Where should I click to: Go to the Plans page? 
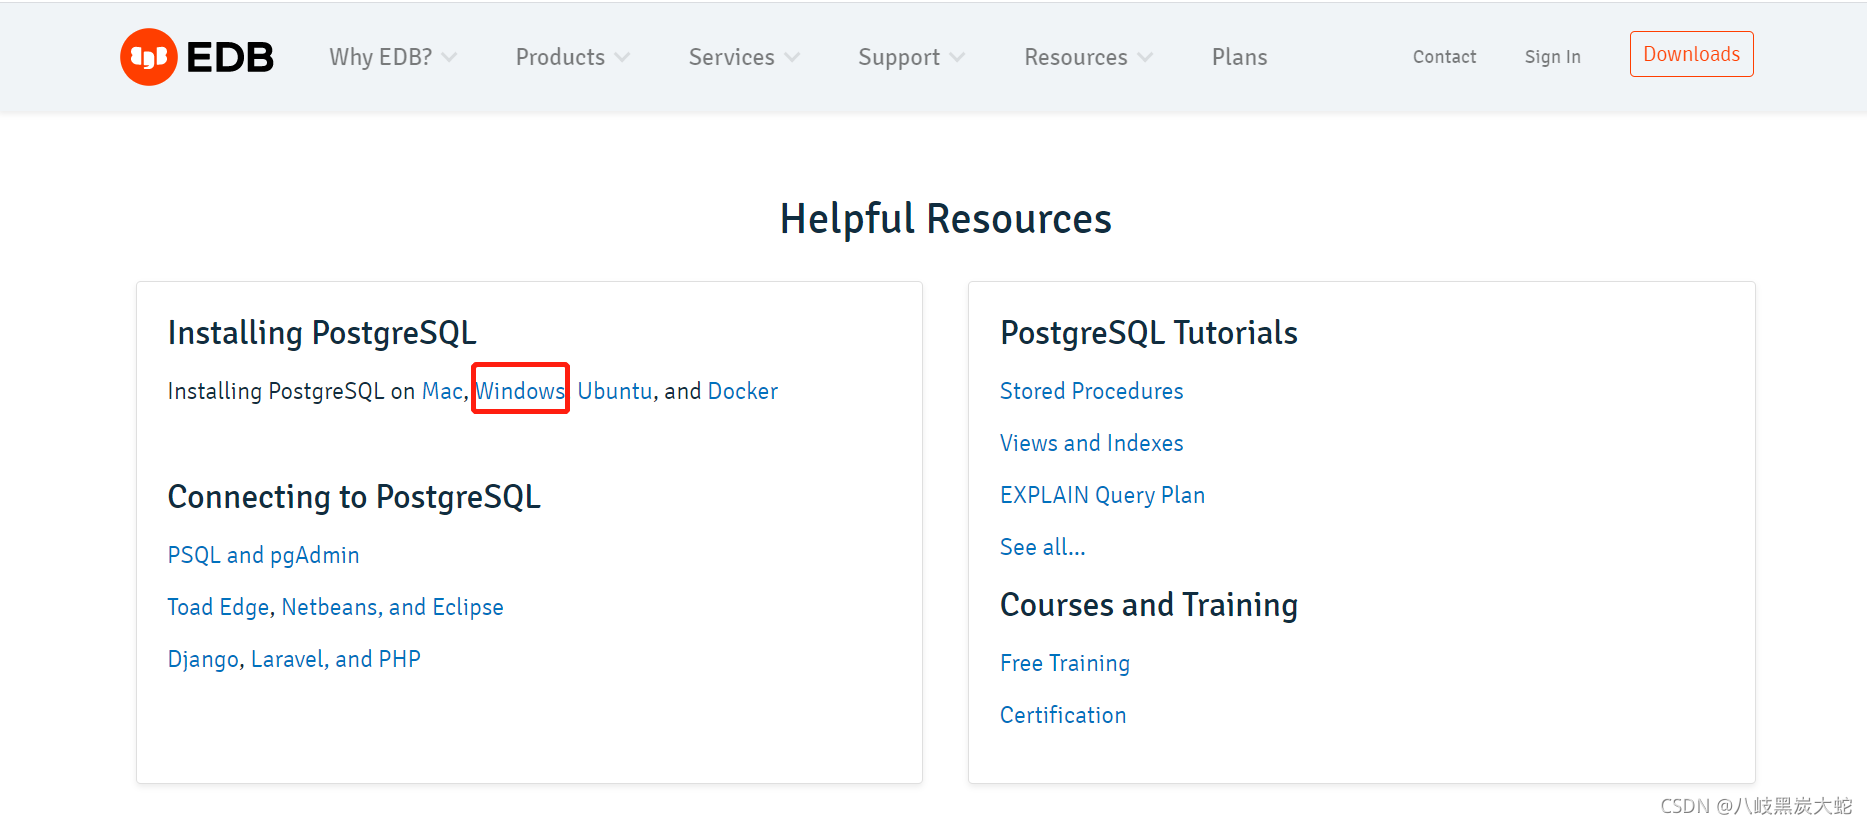coord(1240,57)
